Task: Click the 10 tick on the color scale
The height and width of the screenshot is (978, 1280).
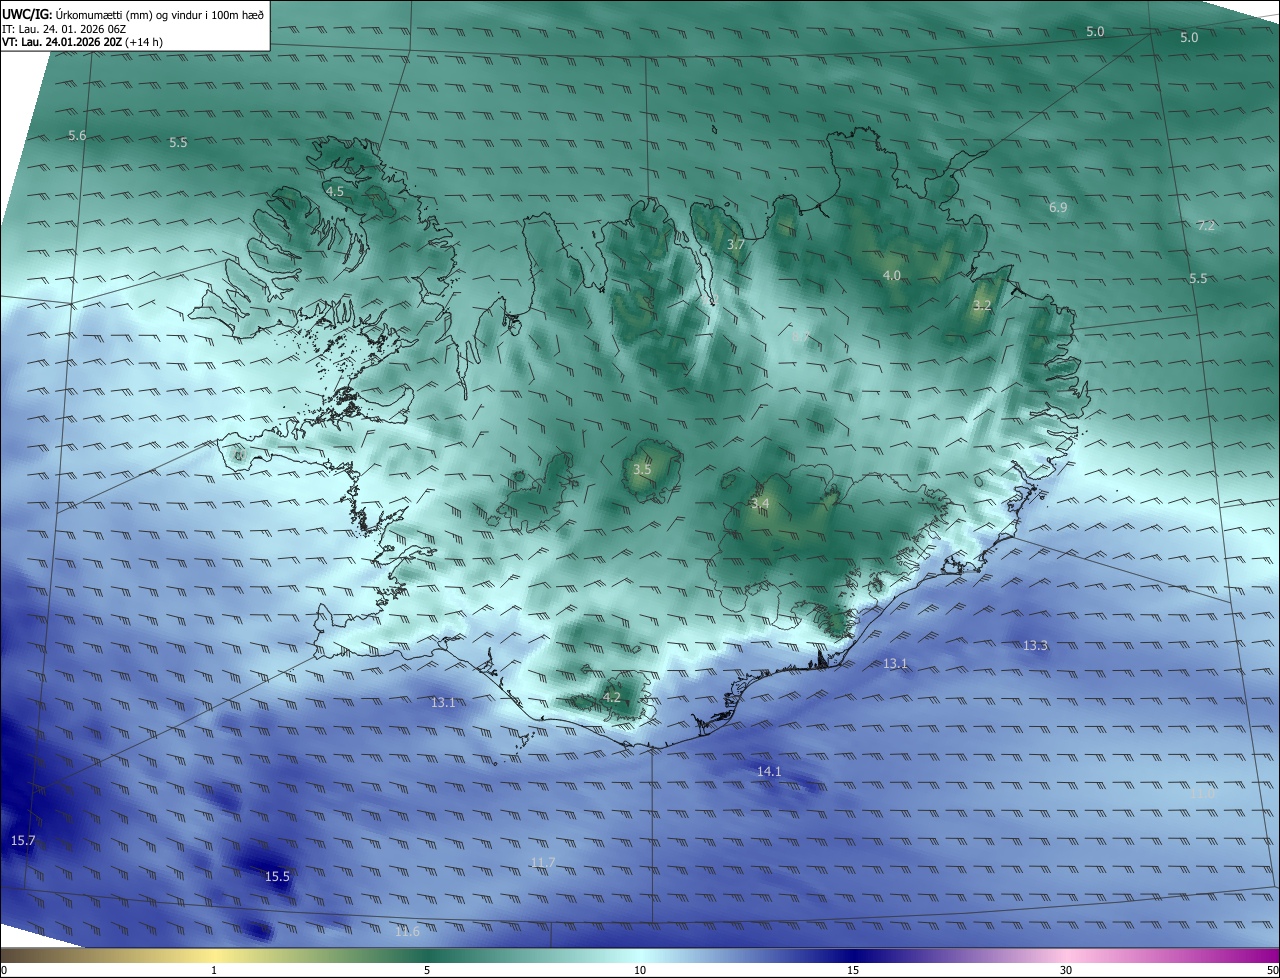Action: (x=640, y=970)
